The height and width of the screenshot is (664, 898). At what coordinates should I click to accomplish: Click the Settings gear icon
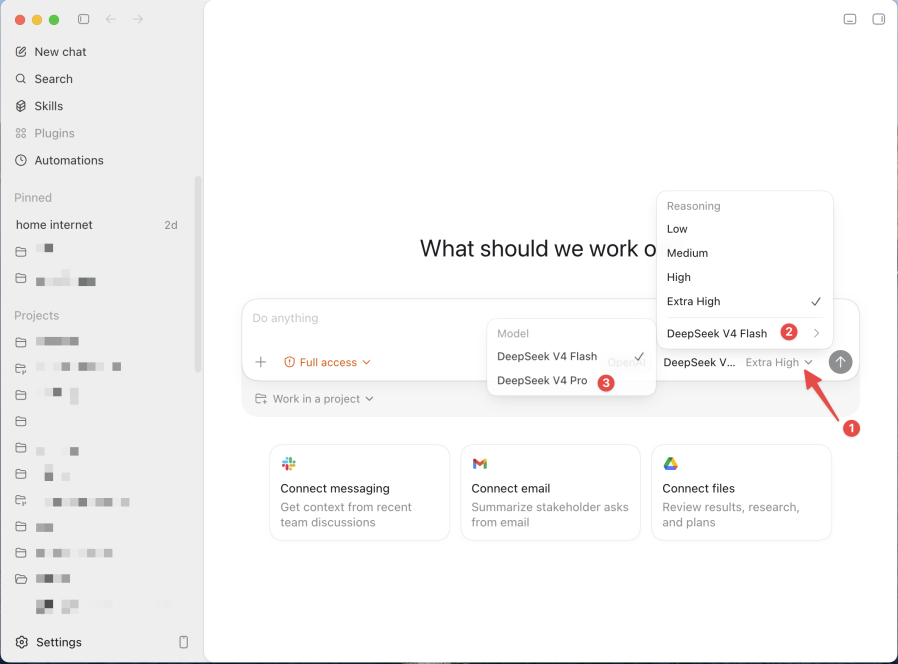pyautogui.click(x=22, y=642)
